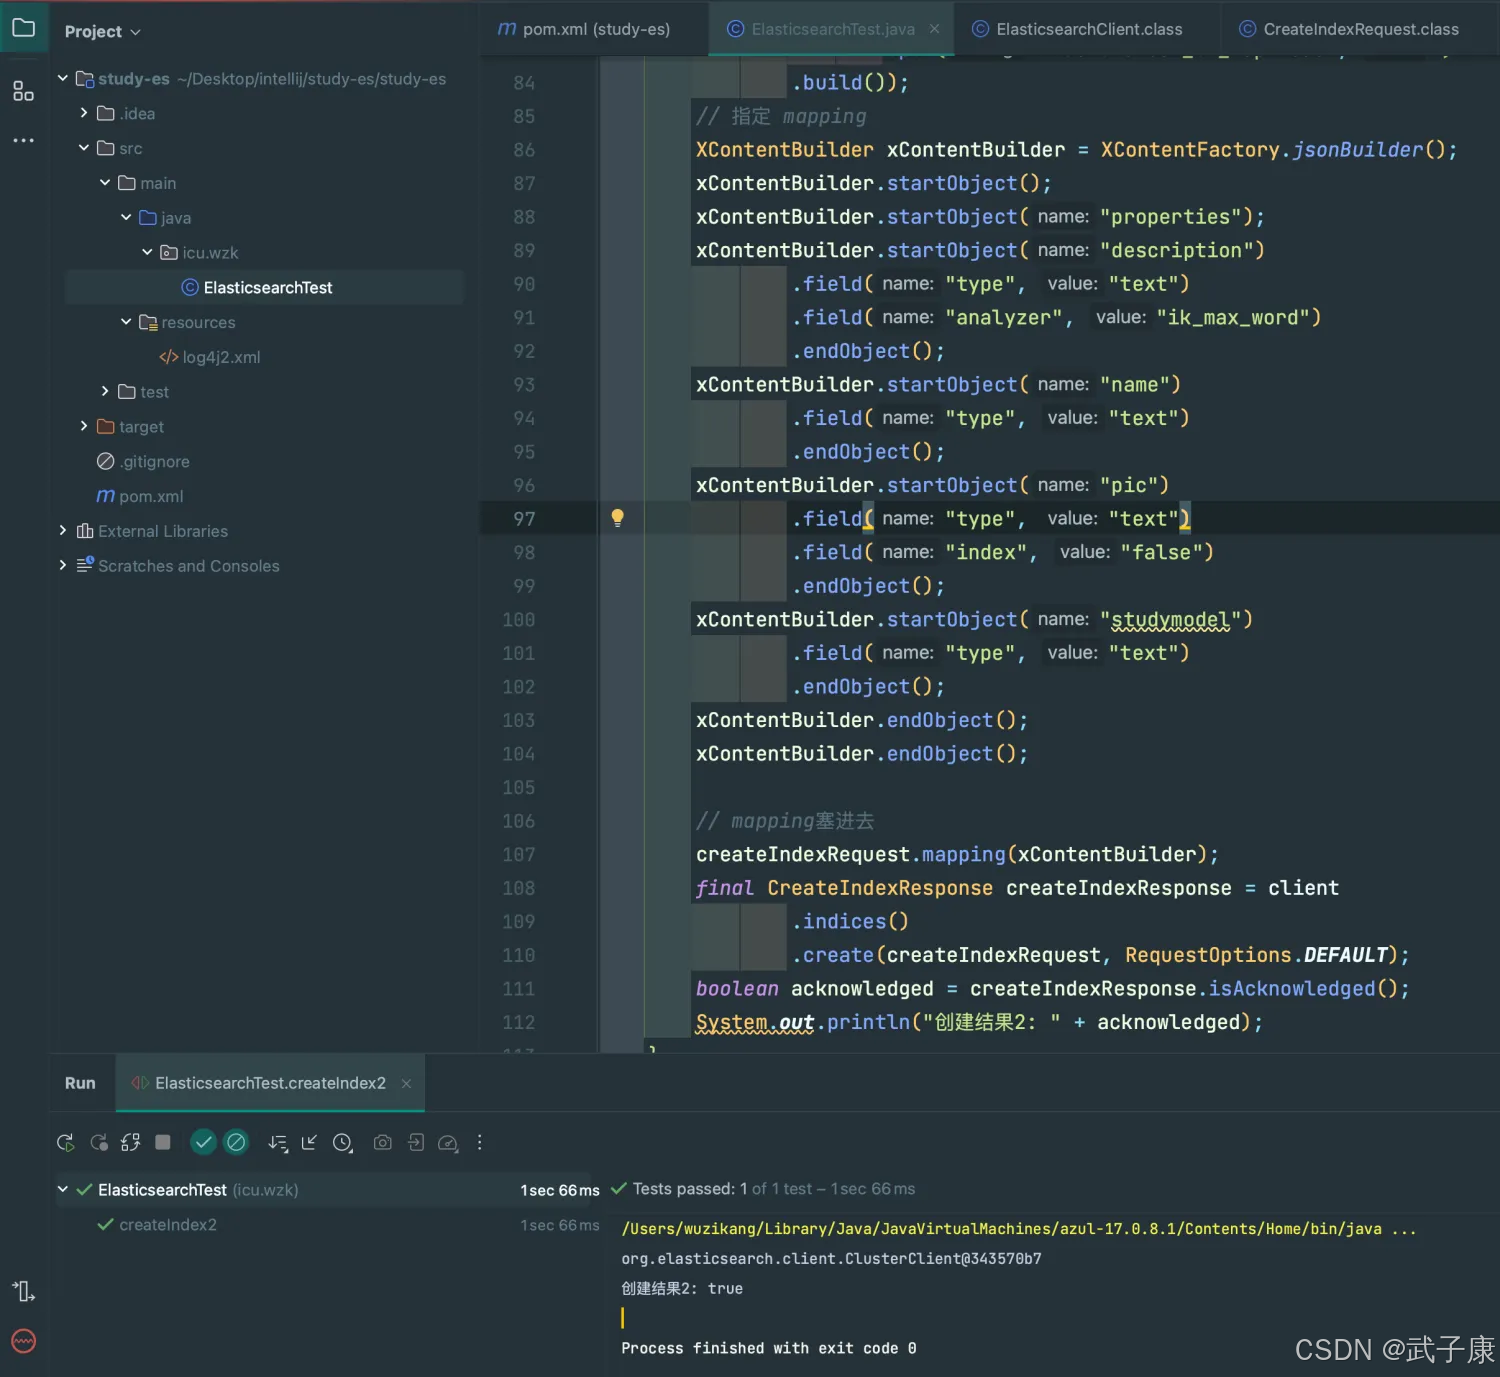Open the test history clock icon

coord(343,1142)
